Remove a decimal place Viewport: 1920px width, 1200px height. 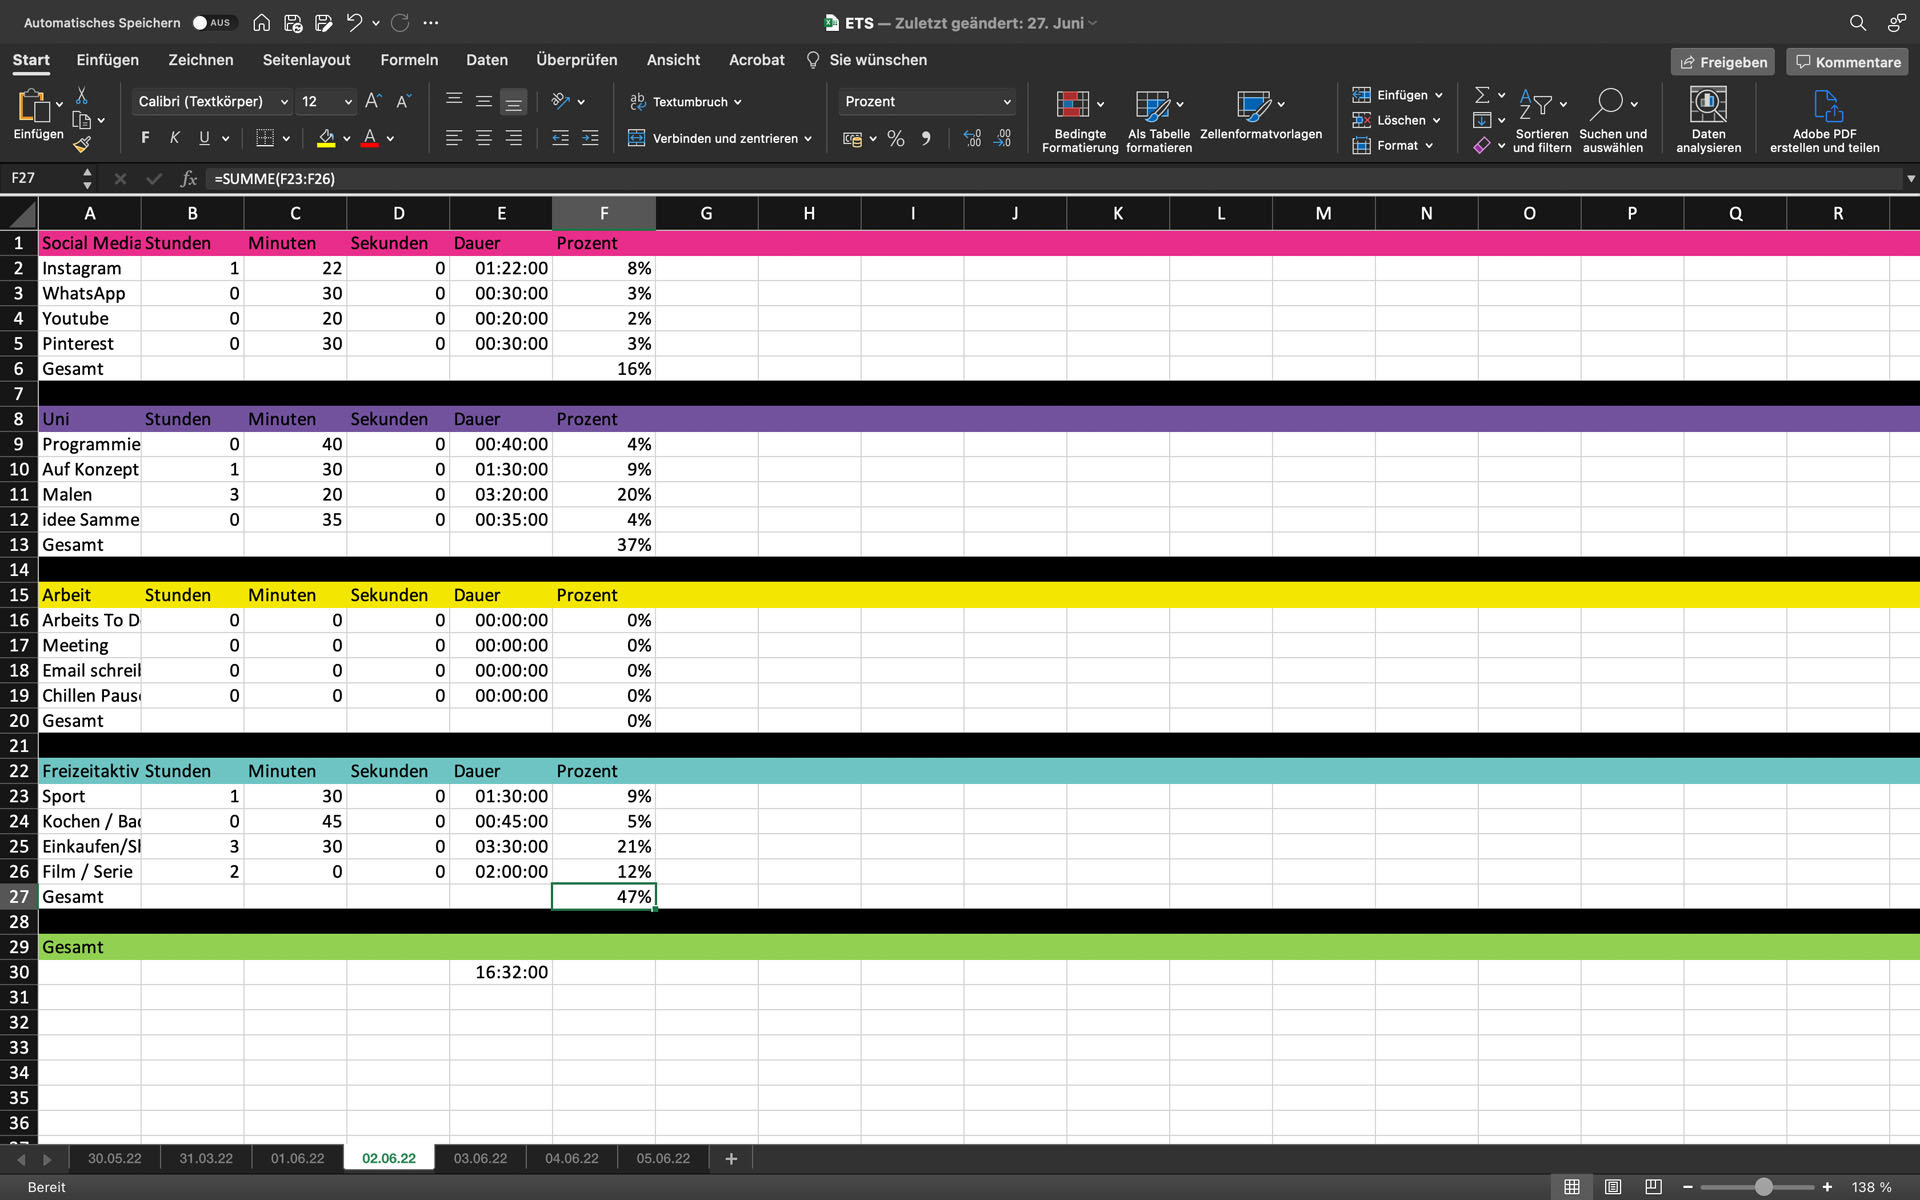click(x=1002, y=139)
